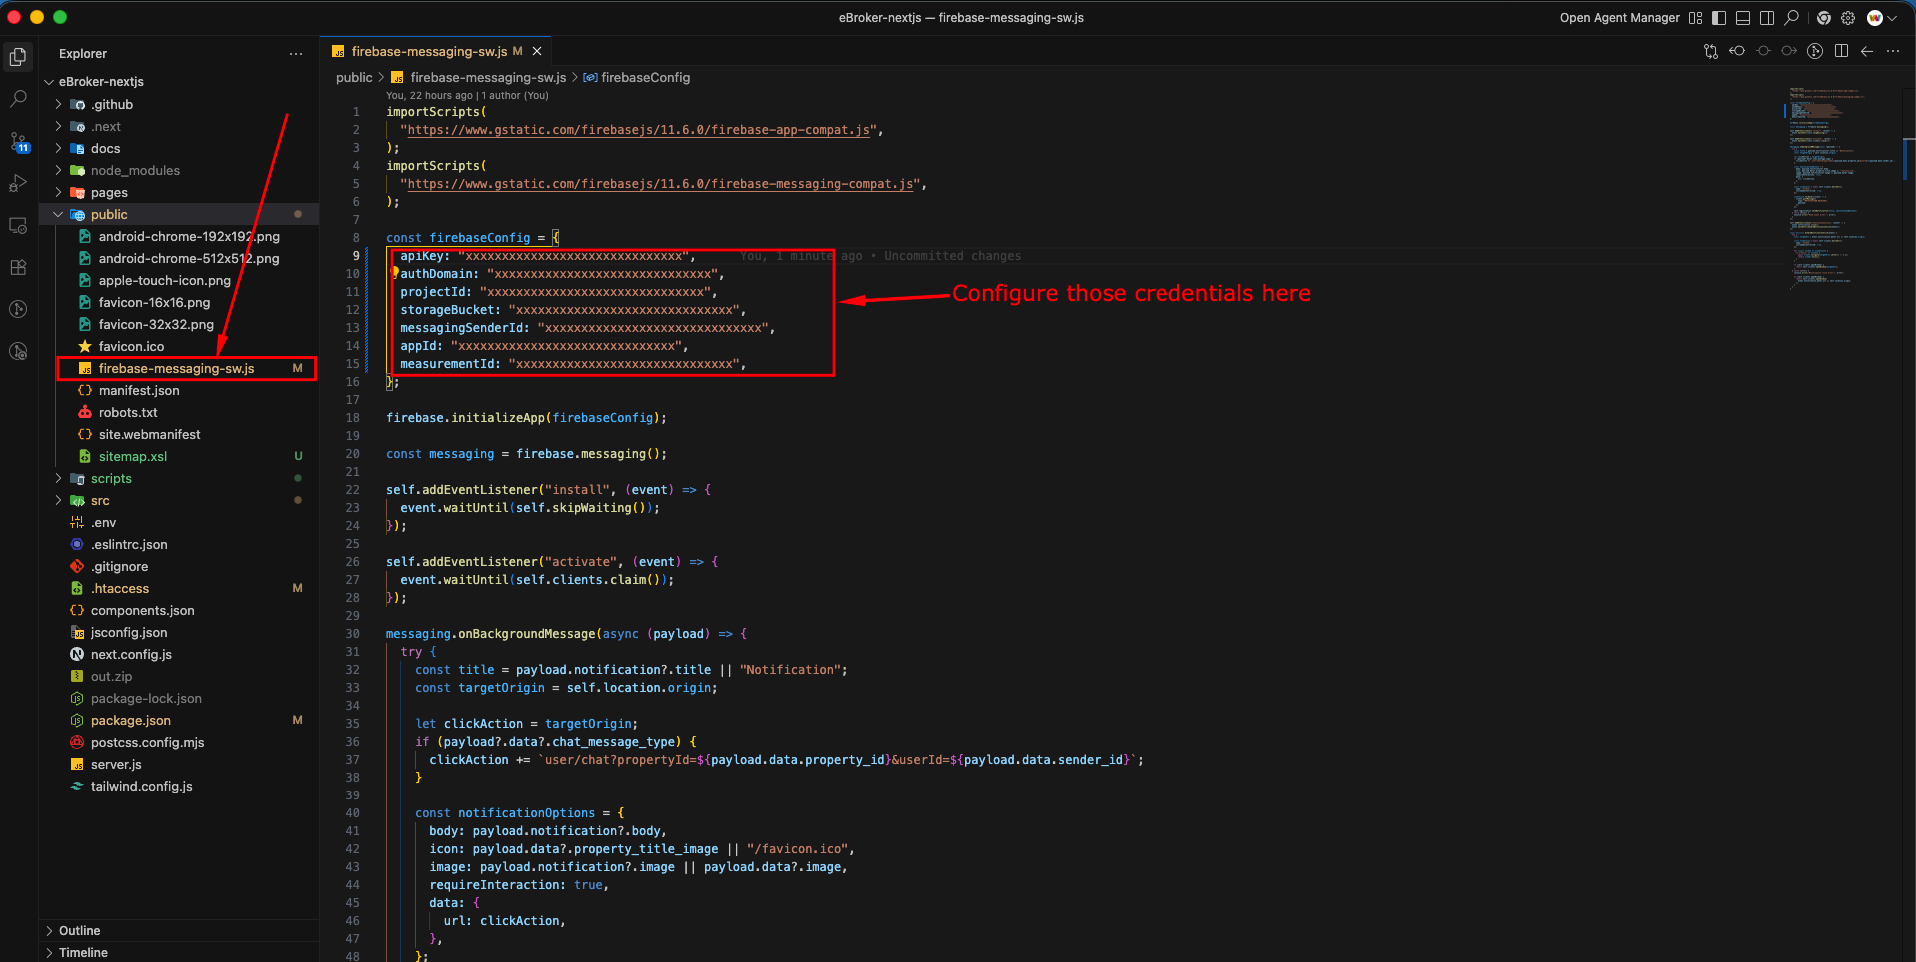Expand the pages folder
This screenshot has width=1916, height=962.
point(58,192)
